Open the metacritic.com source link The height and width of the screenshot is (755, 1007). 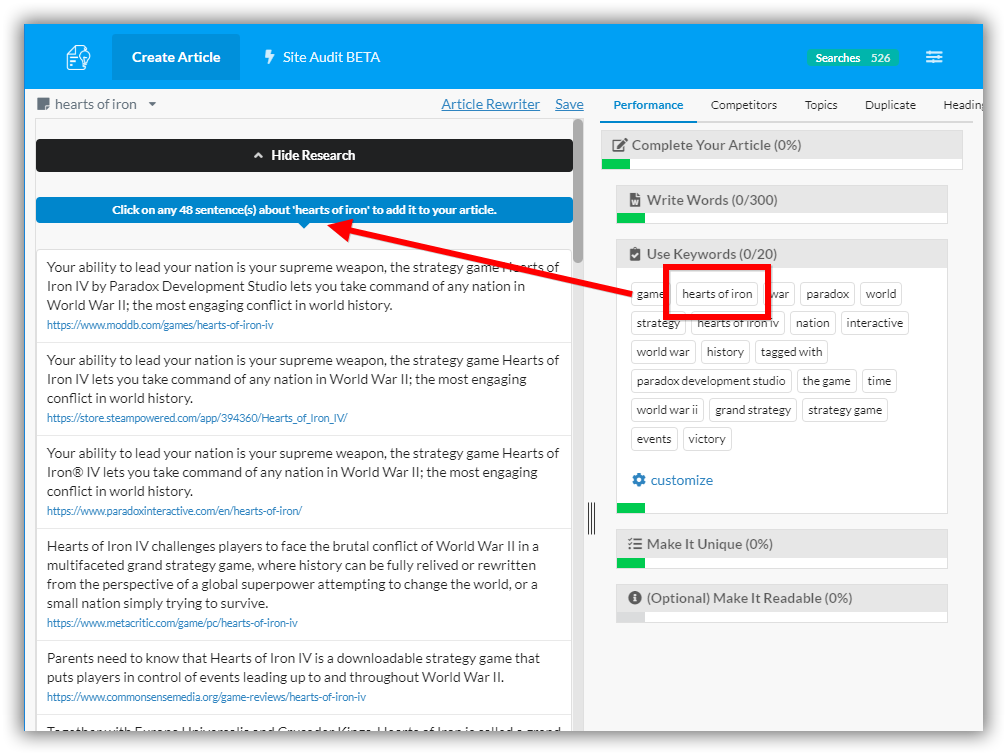click(172, 623)
